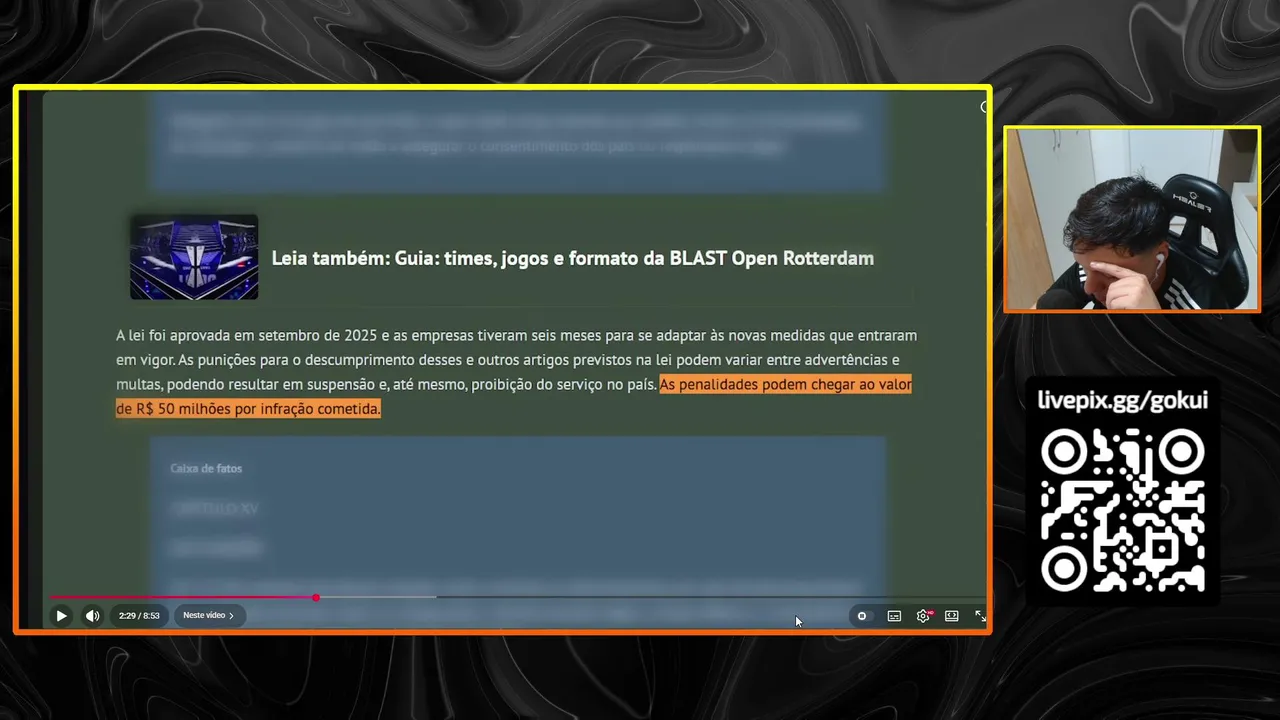Open the player settings gear
The width and height of the screenshot is (1280, 720).
coord(923,616)
